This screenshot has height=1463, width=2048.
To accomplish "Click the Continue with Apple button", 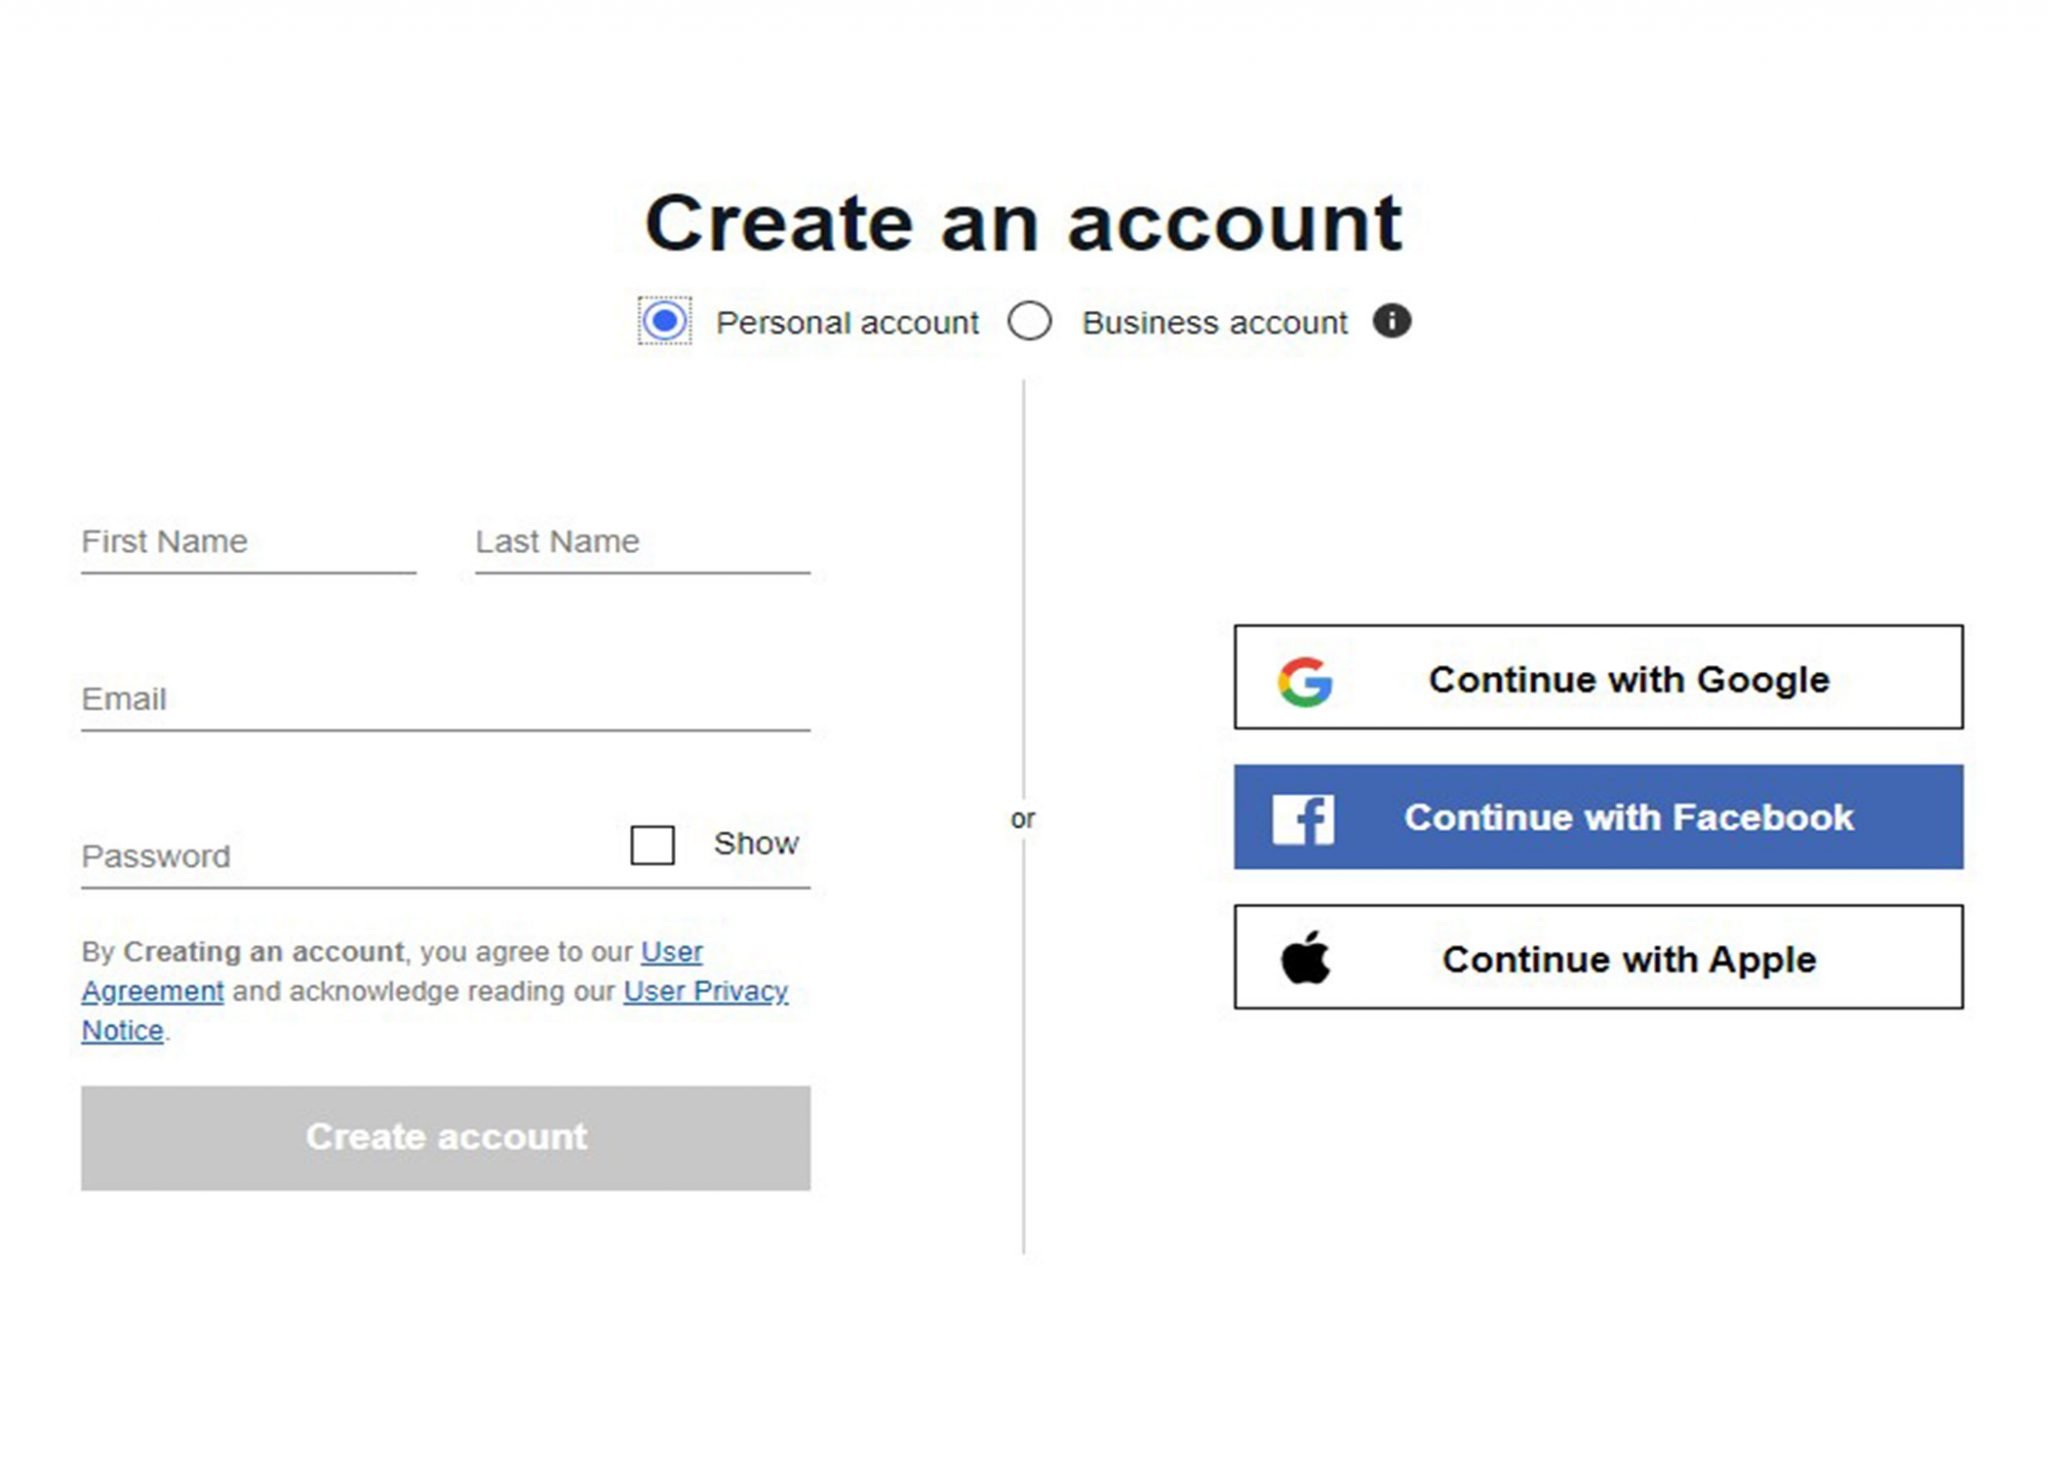I will coord(1597,958).
